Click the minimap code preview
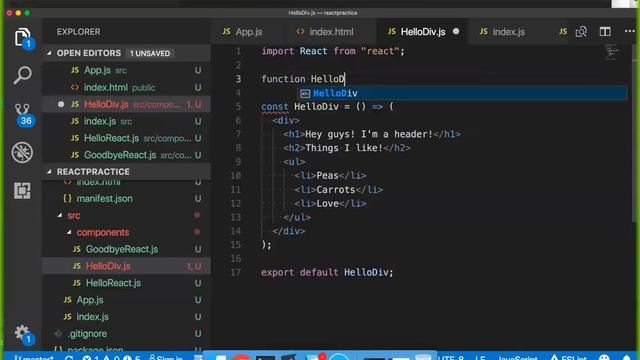640x360 pixels. click(612, 52)
